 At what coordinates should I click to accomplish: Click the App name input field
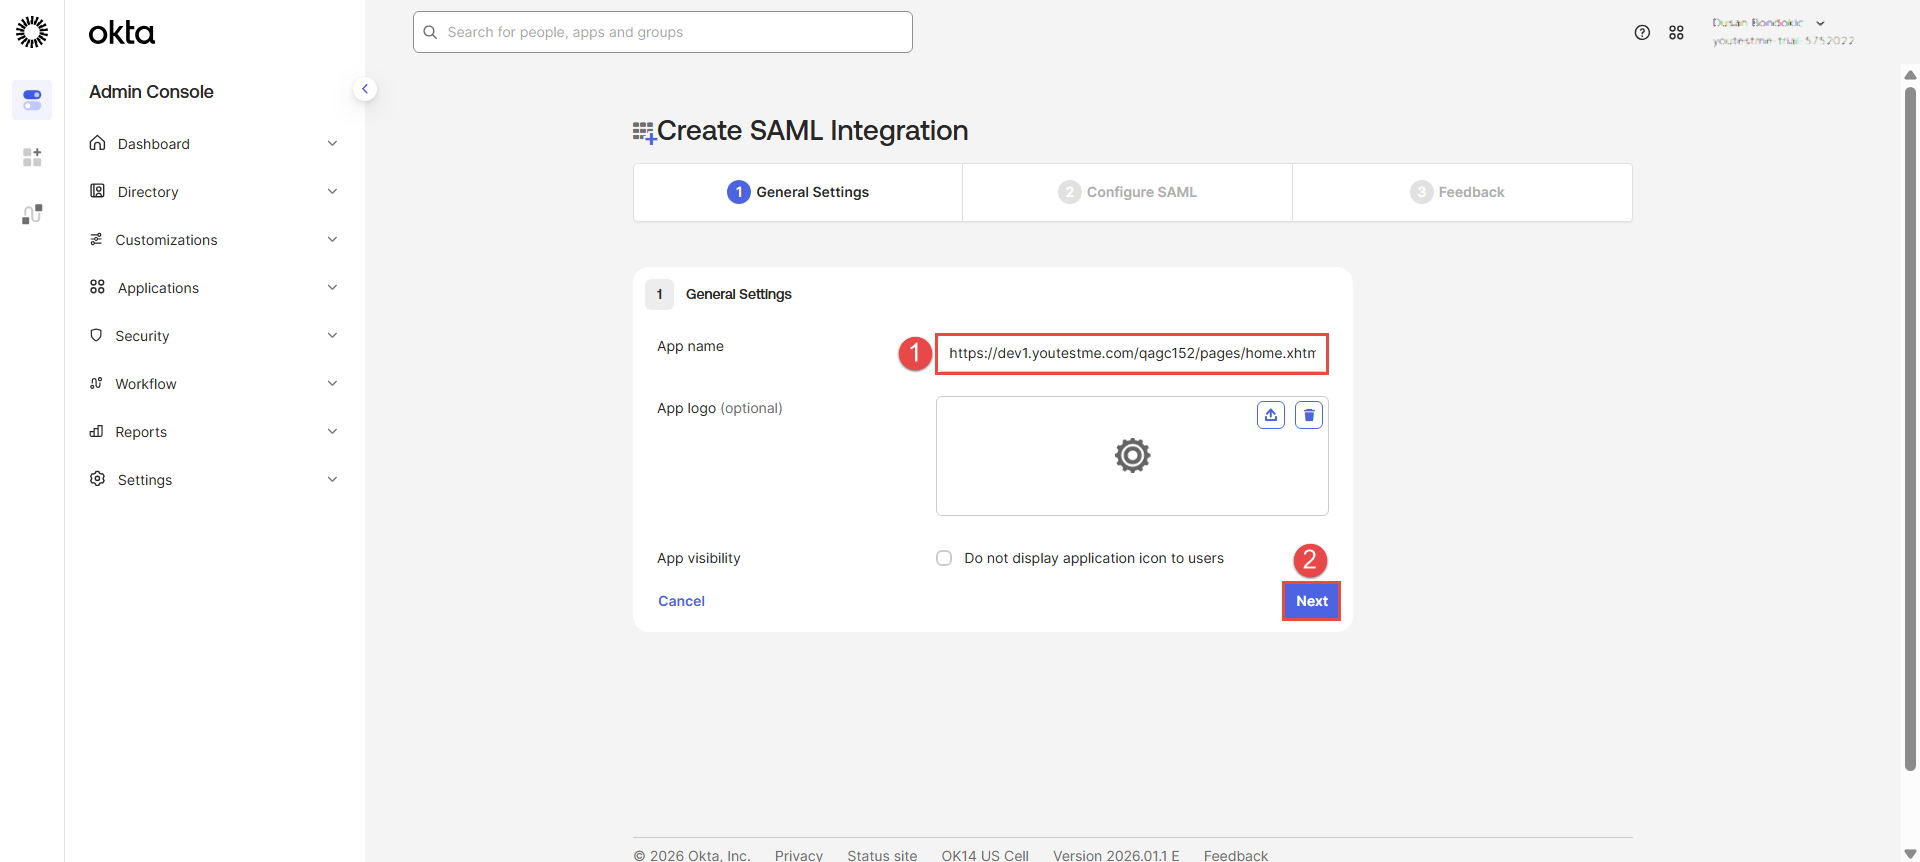coord(1131,354)
